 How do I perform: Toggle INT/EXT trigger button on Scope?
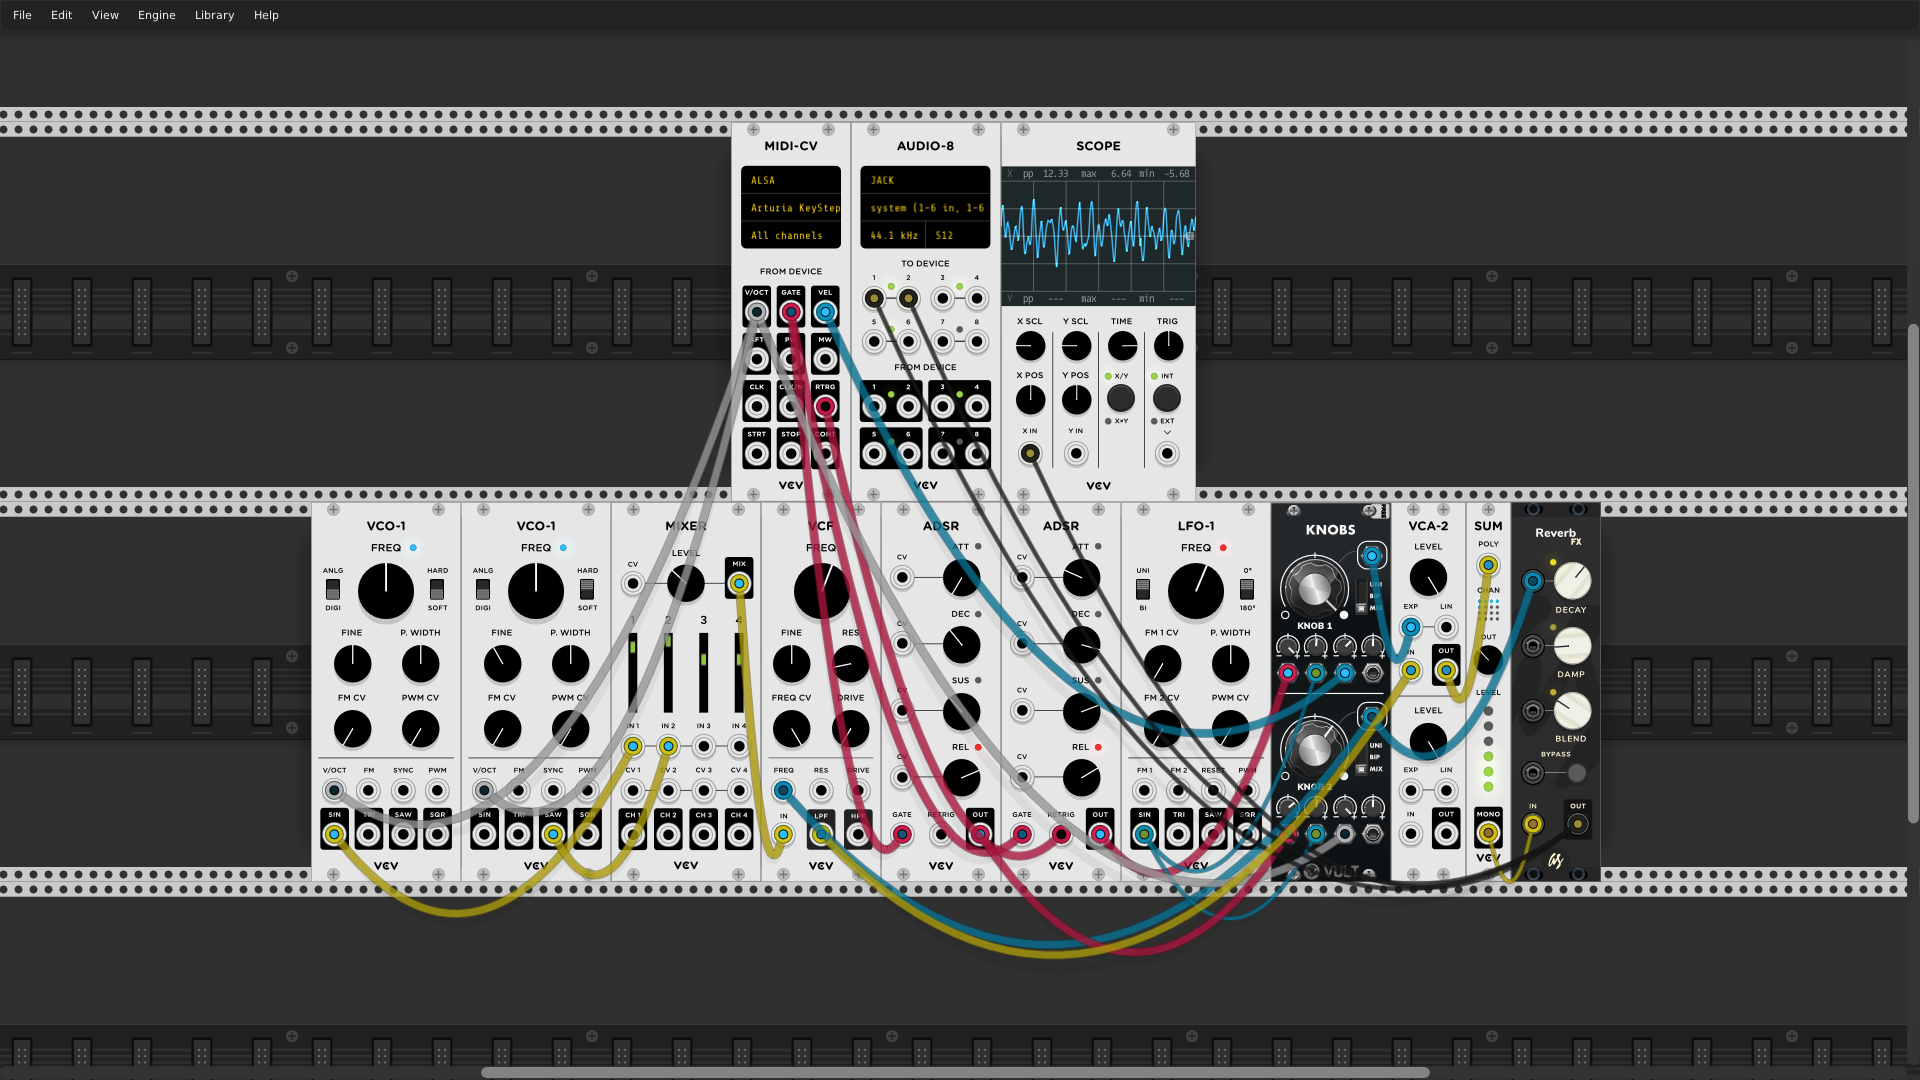[x=1167, y=398]
